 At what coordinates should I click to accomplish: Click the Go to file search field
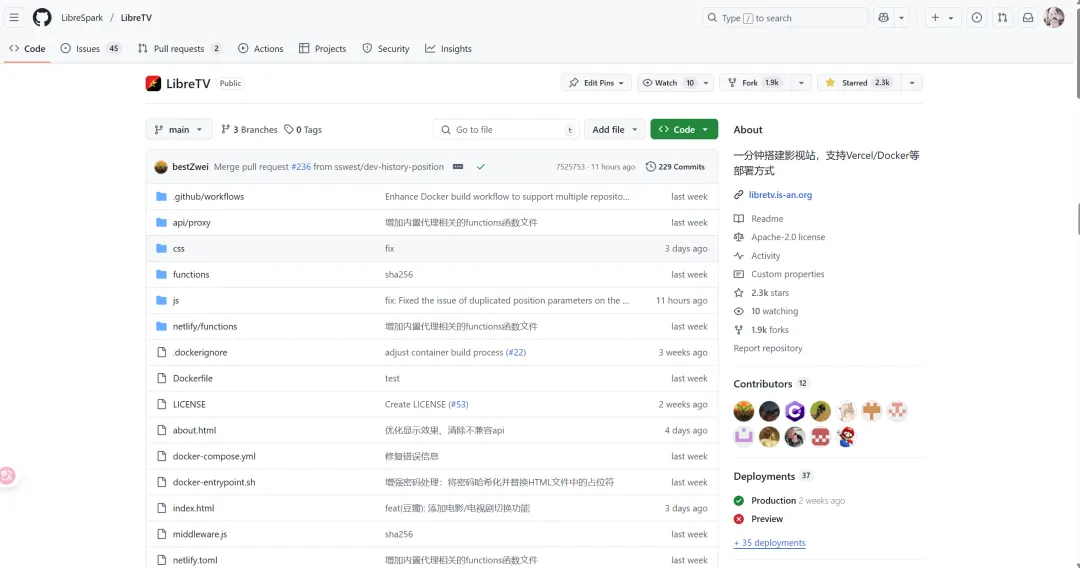tap(506, 129)
